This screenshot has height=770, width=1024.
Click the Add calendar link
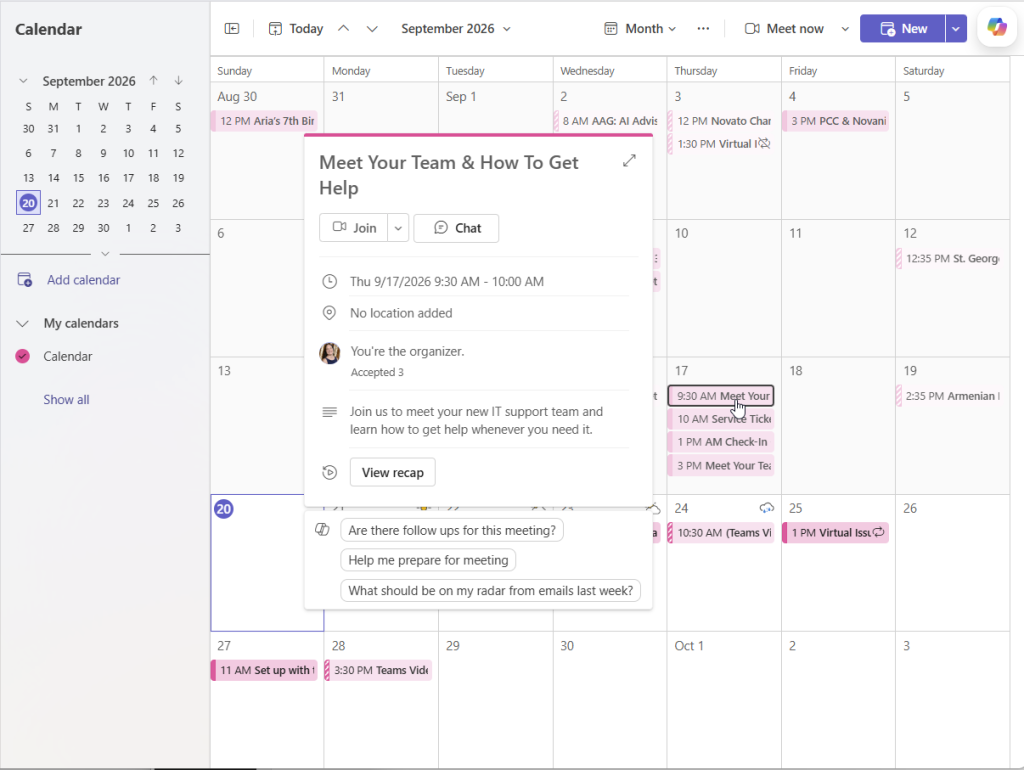83,280
